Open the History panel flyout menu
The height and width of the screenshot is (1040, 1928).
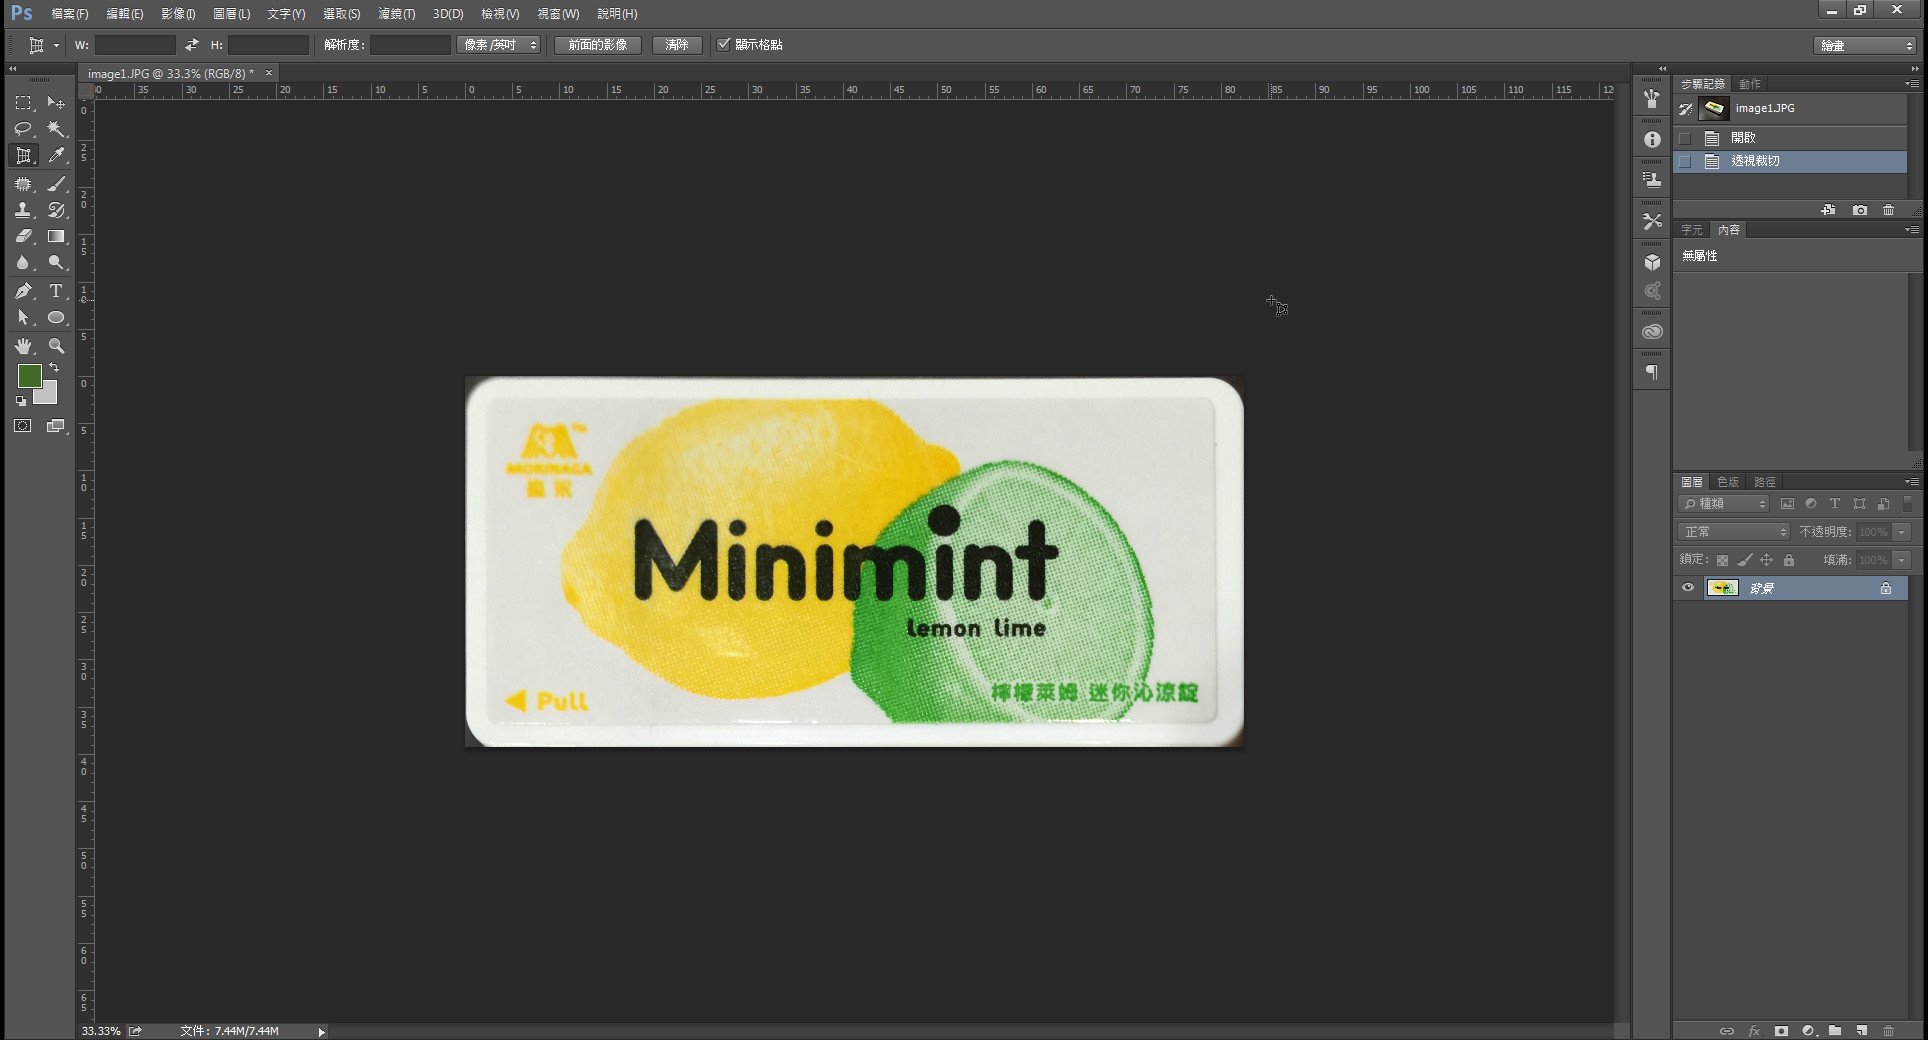click(x=1911, y=84)
